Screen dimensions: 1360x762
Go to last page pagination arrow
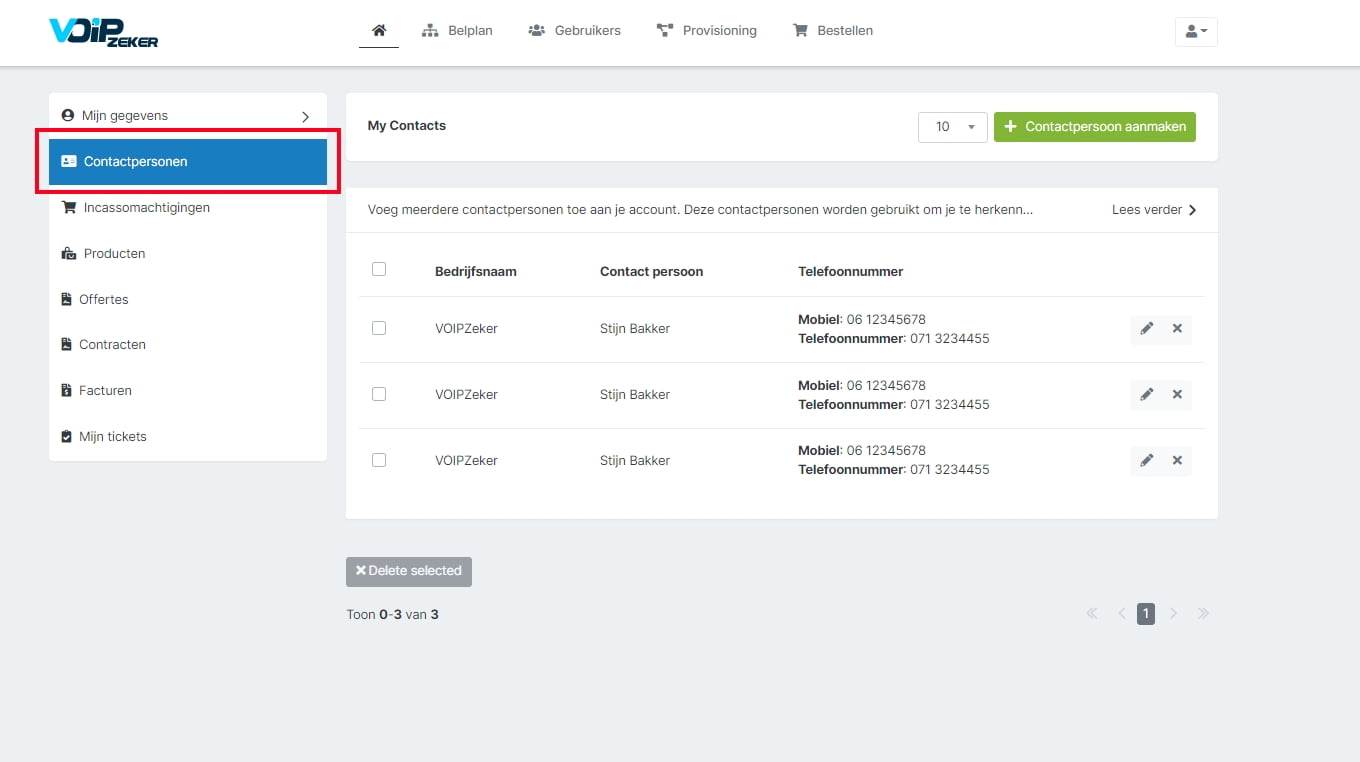(1203, 614)
